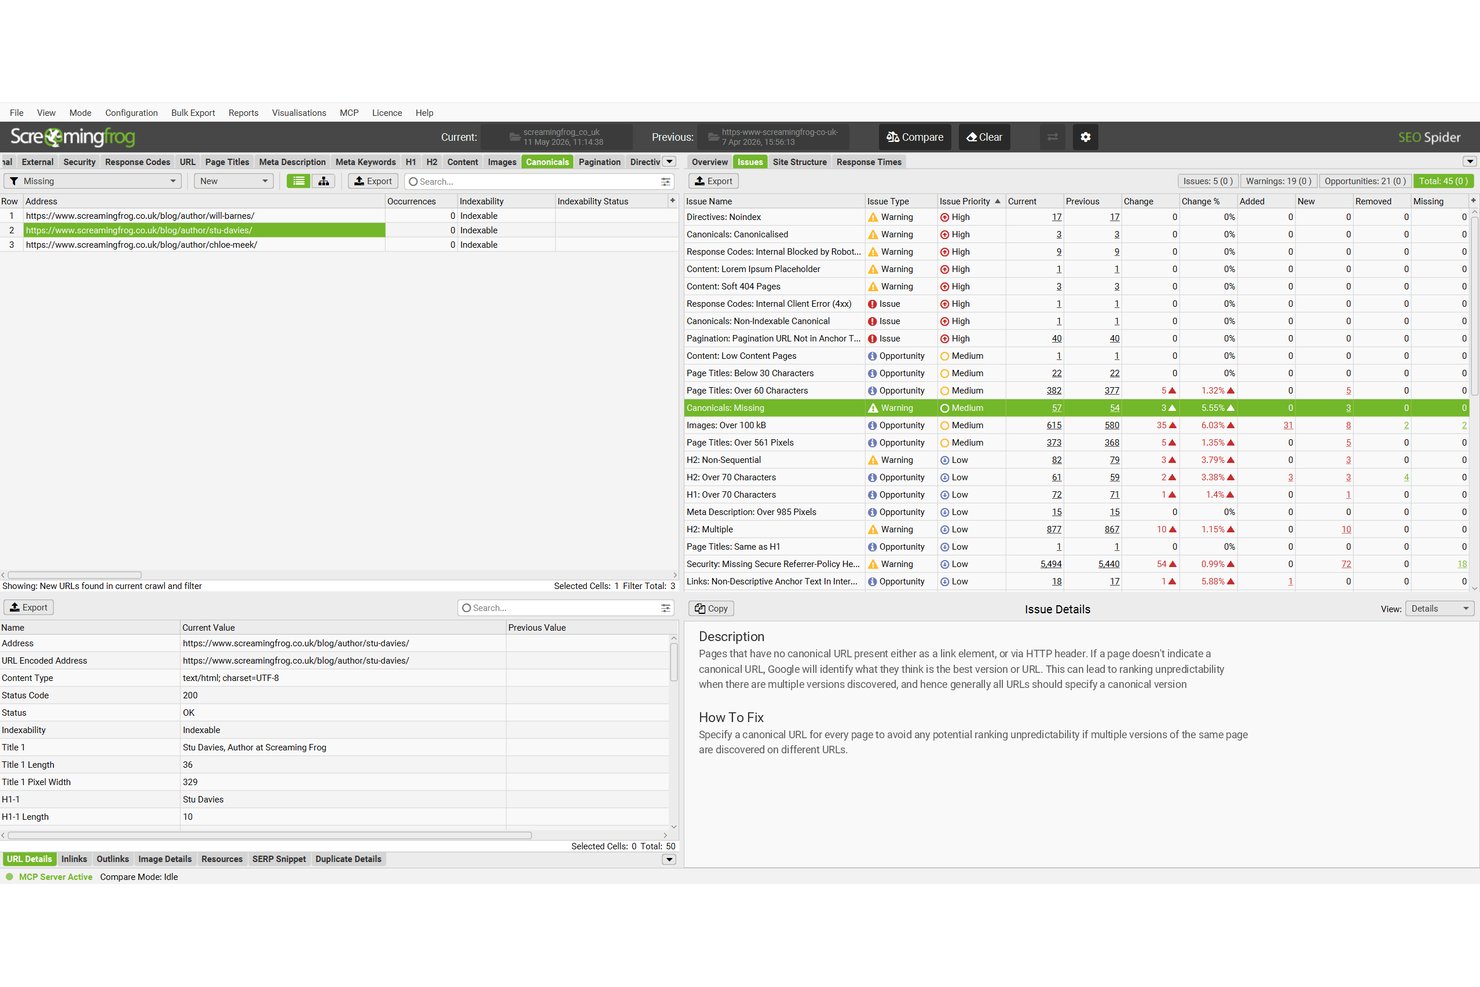Click the Indexability column header

point(505,201)
